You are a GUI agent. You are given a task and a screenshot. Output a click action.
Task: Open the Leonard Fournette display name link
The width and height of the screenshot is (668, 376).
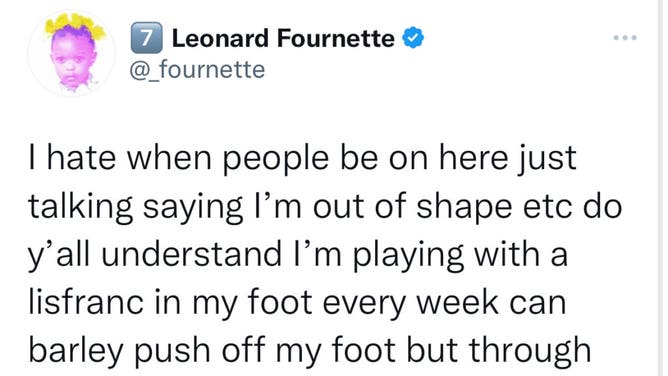pos(283,38)
